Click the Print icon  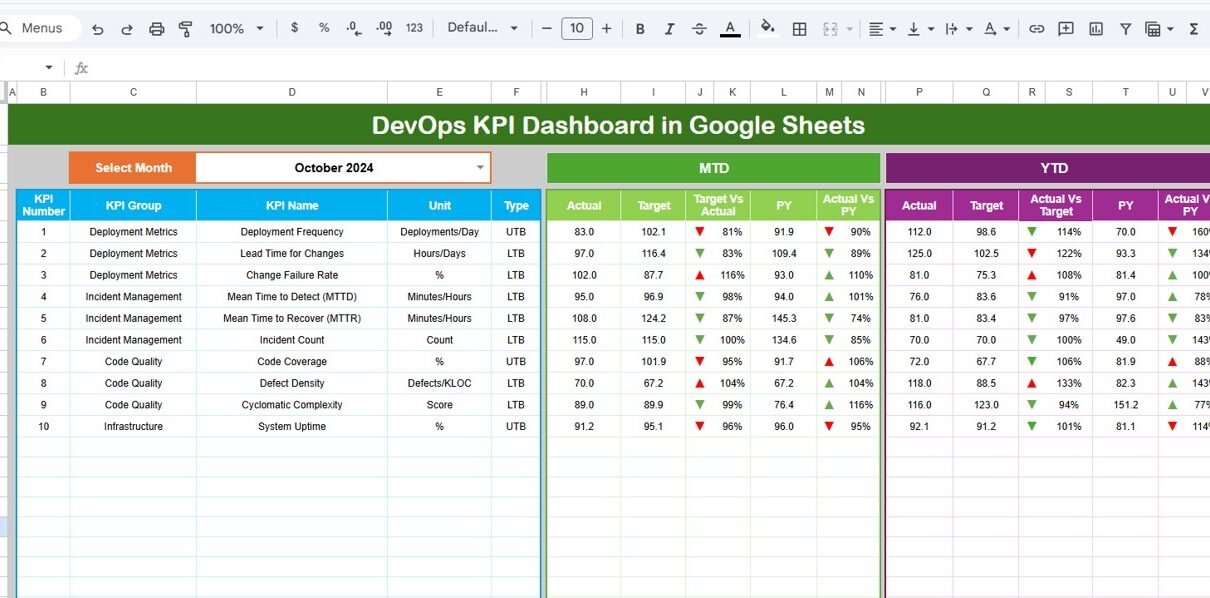pos(156,29)
